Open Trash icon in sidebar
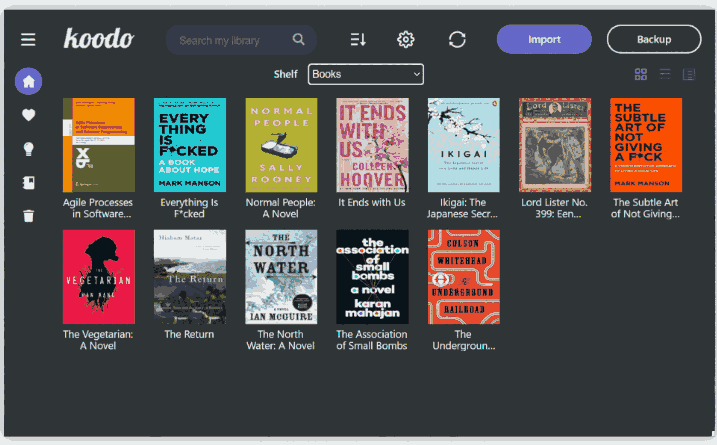The height and width of the screenshot is (445, 717). (x=28, y=215)
